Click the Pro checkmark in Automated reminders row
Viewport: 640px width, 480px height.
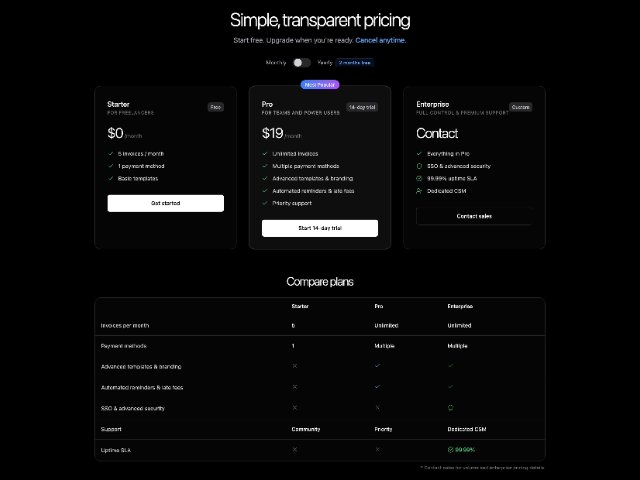pos(378,387)
